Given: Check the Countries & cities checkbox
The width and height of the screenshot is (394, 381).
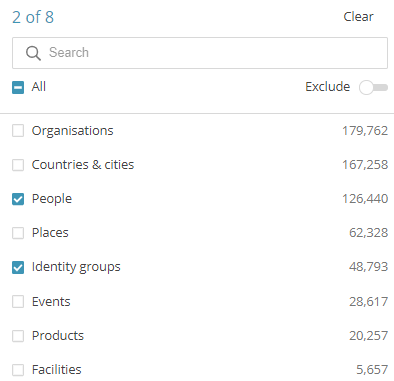Looking at the screenshot, I should (18, 165).
